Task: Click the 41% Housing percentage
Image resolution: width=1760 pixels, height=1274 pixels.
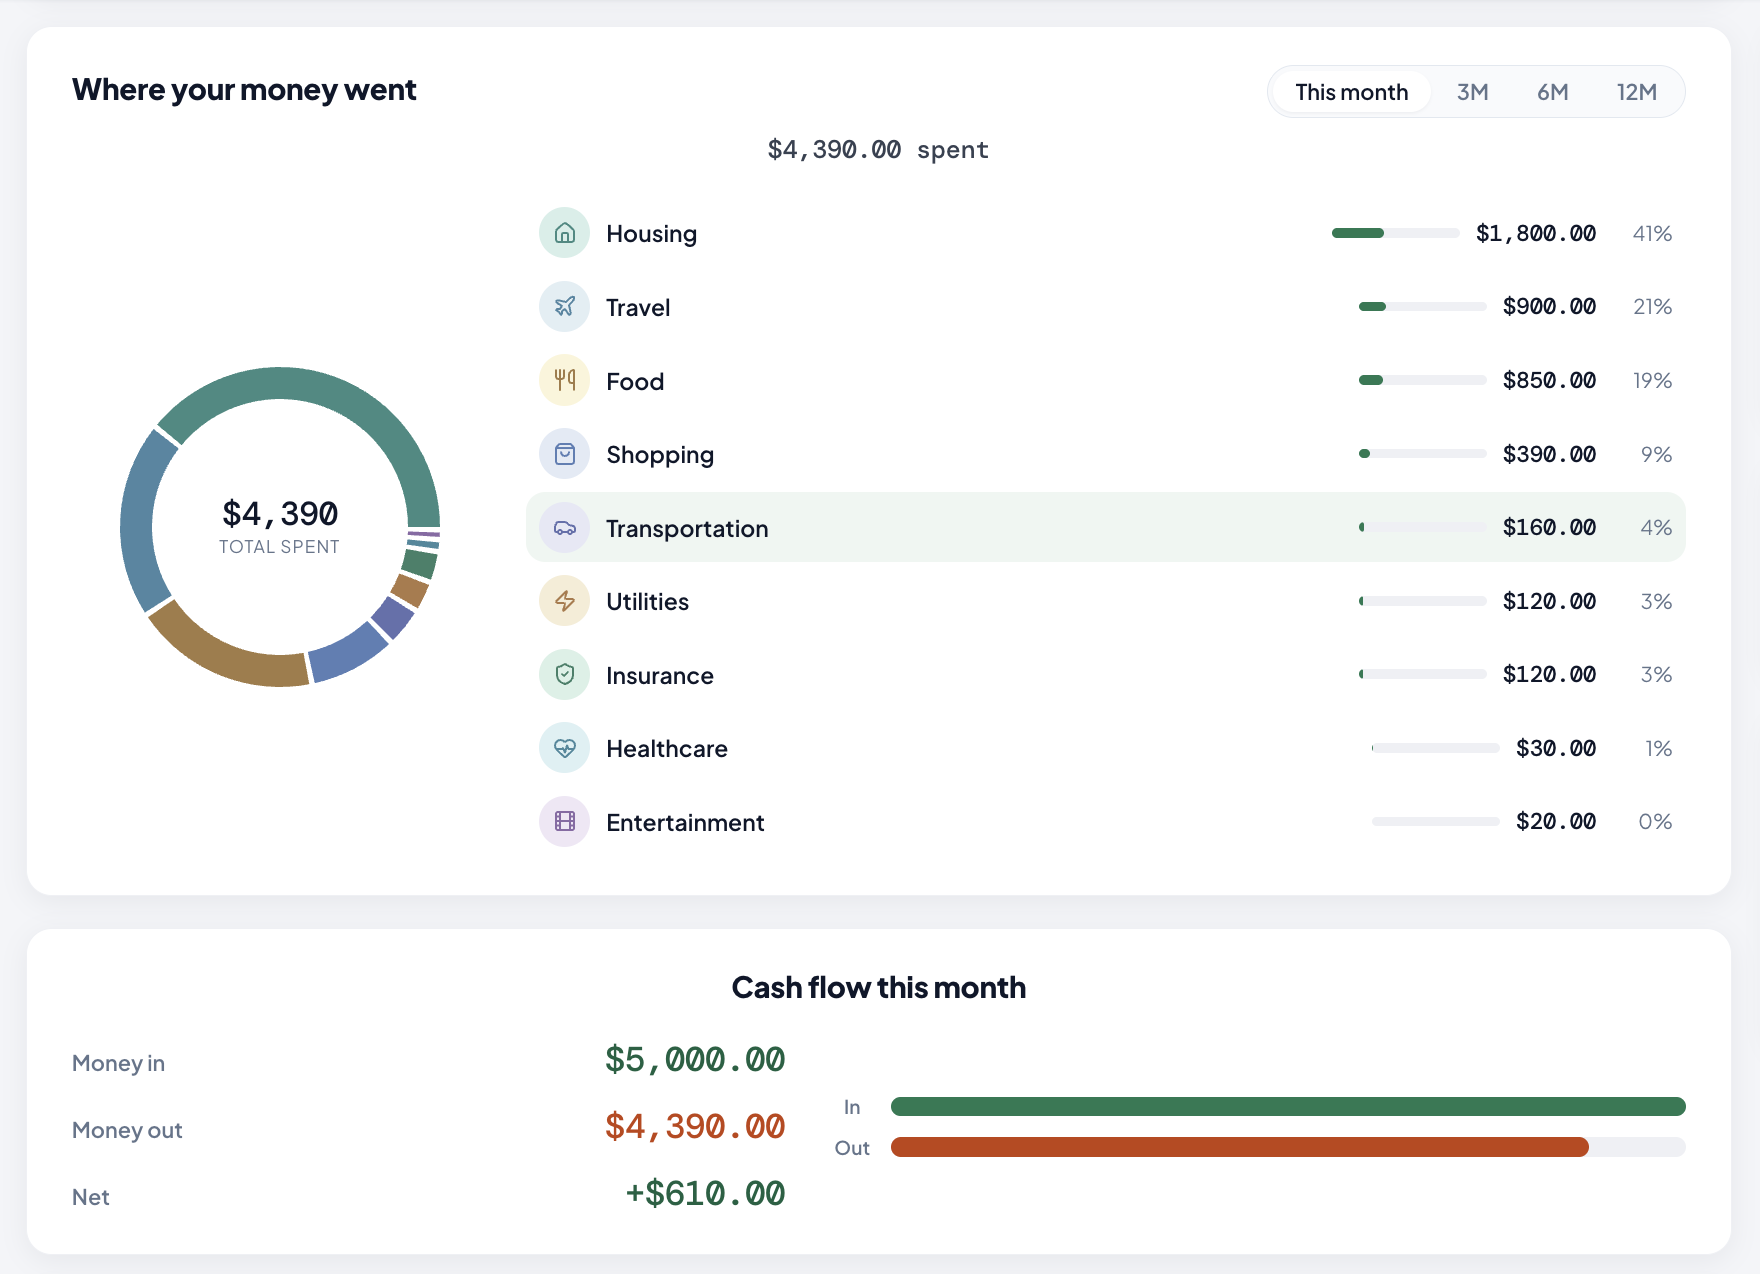Action: (1652, 233)
